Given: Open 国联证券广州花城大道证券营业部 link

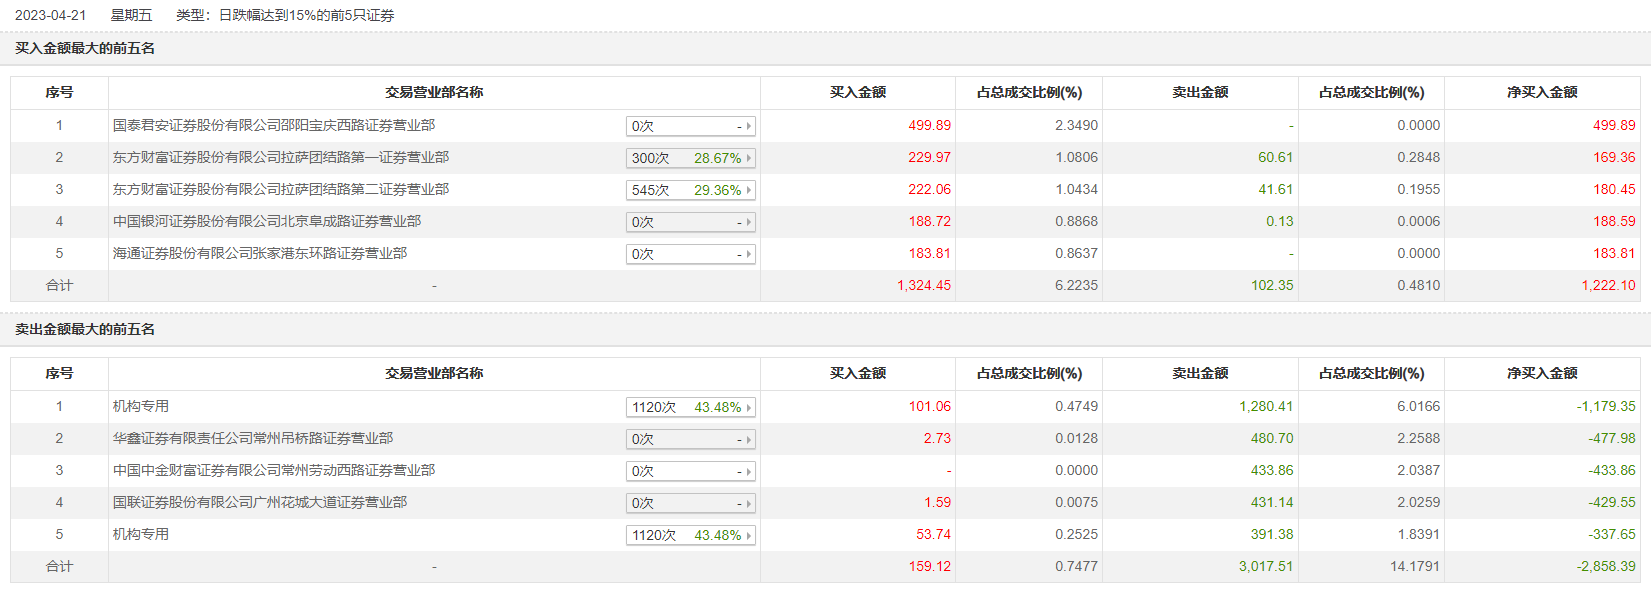Looking at the screenshot, I should [x=260, y=502].
